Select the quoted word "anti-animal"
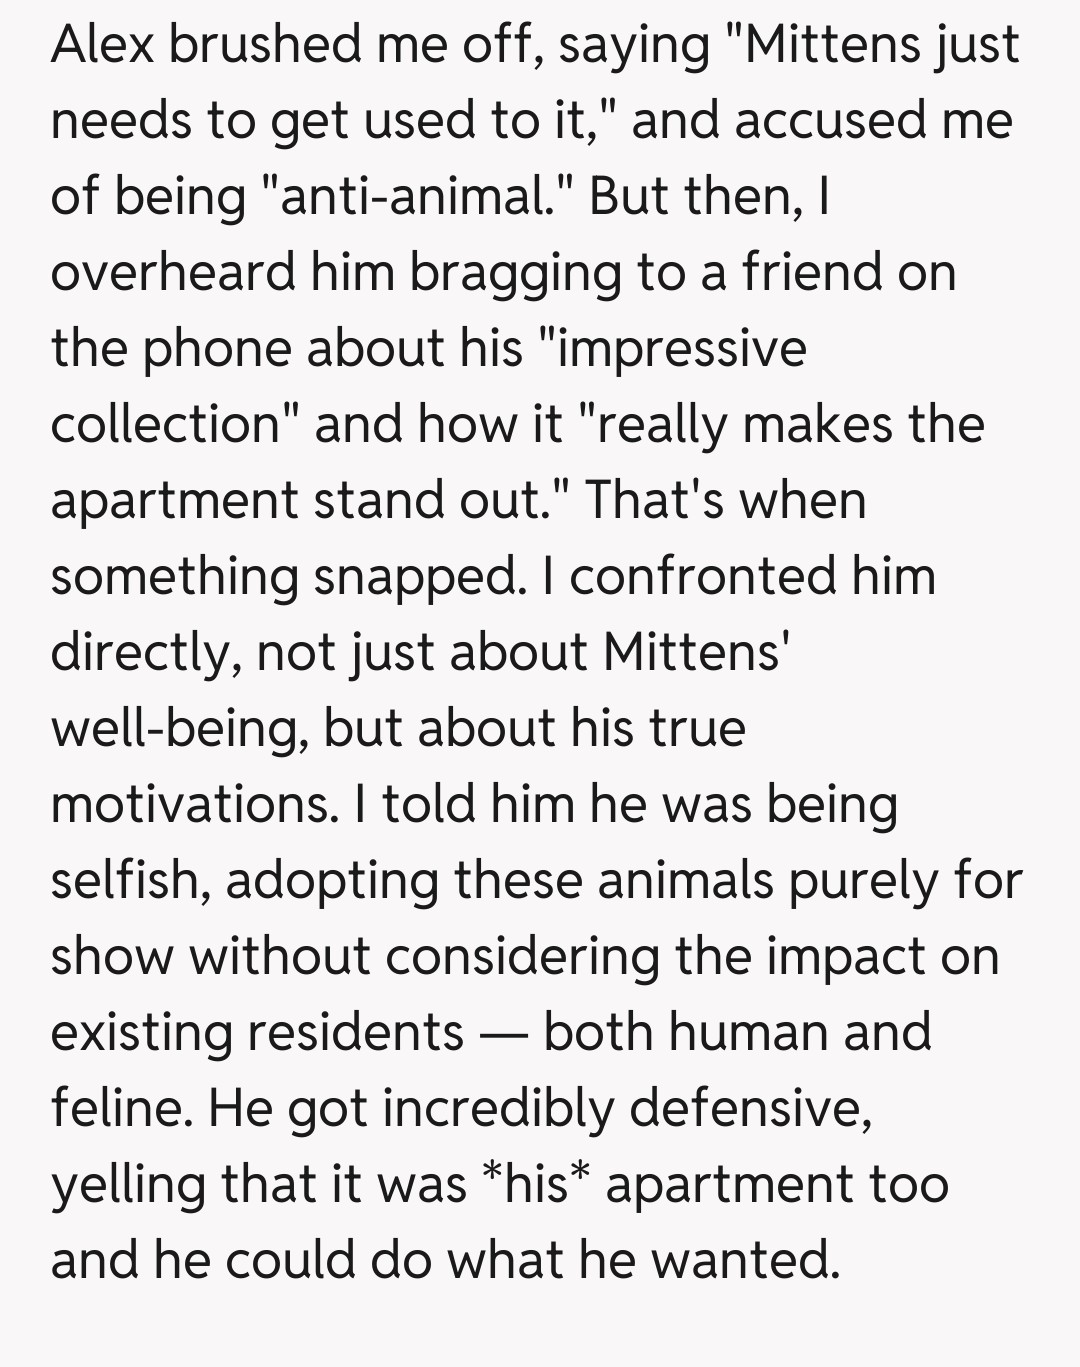Screen dimensions: 1080x1367 pos(413,197)
